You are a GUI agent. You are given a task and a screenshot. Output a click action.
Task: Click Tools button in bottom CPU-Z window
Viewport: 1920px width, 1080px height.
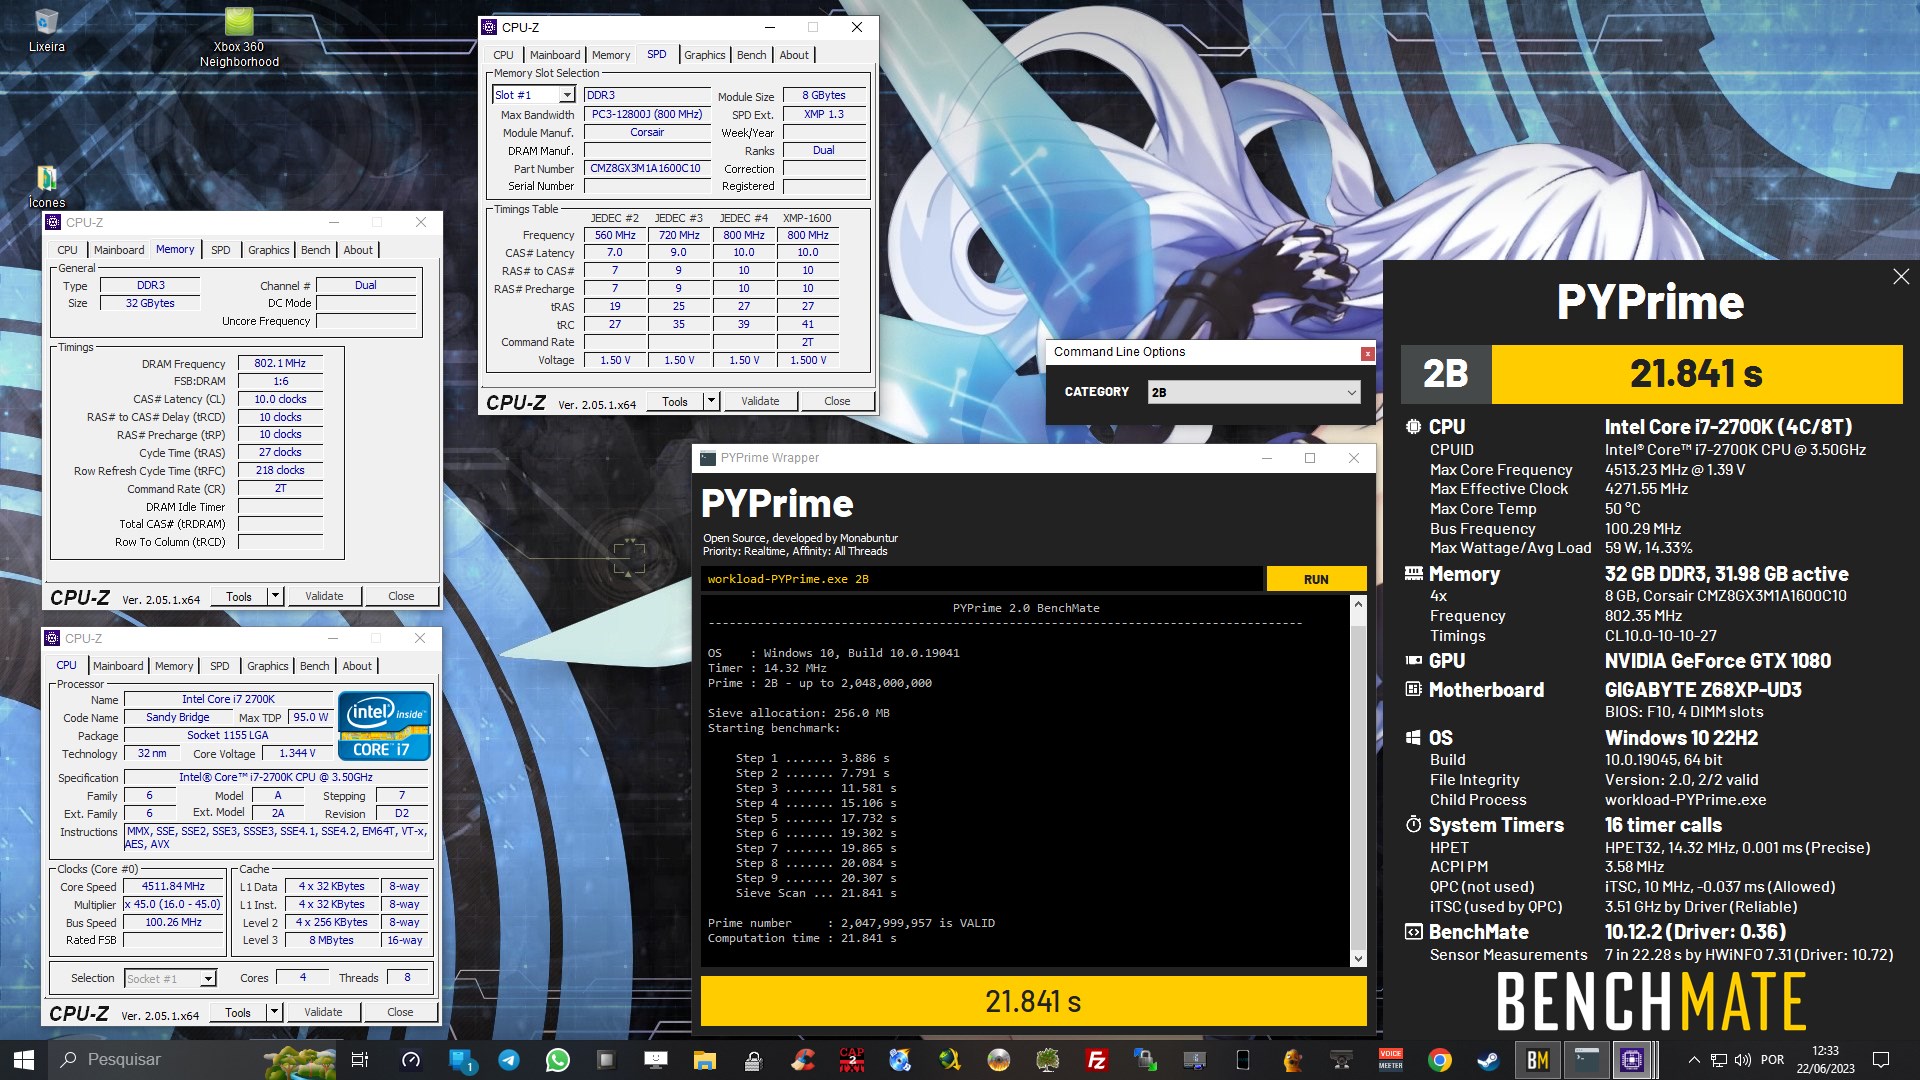point(238,1012)
